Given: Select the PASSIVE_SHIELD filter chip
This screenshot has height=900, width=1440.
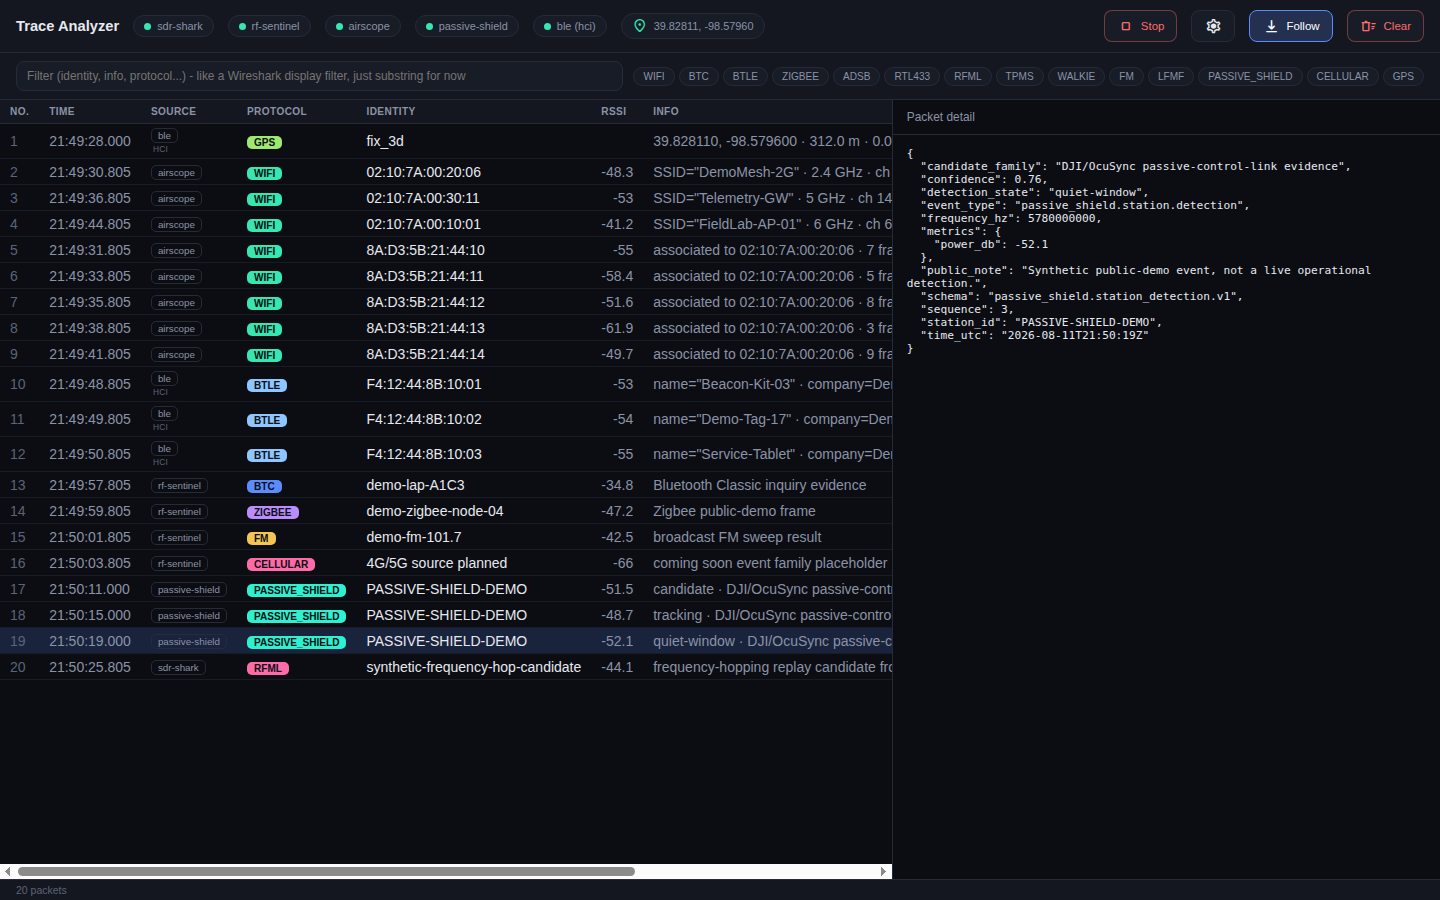Looking at the screenshot, I should point(1250,76).
